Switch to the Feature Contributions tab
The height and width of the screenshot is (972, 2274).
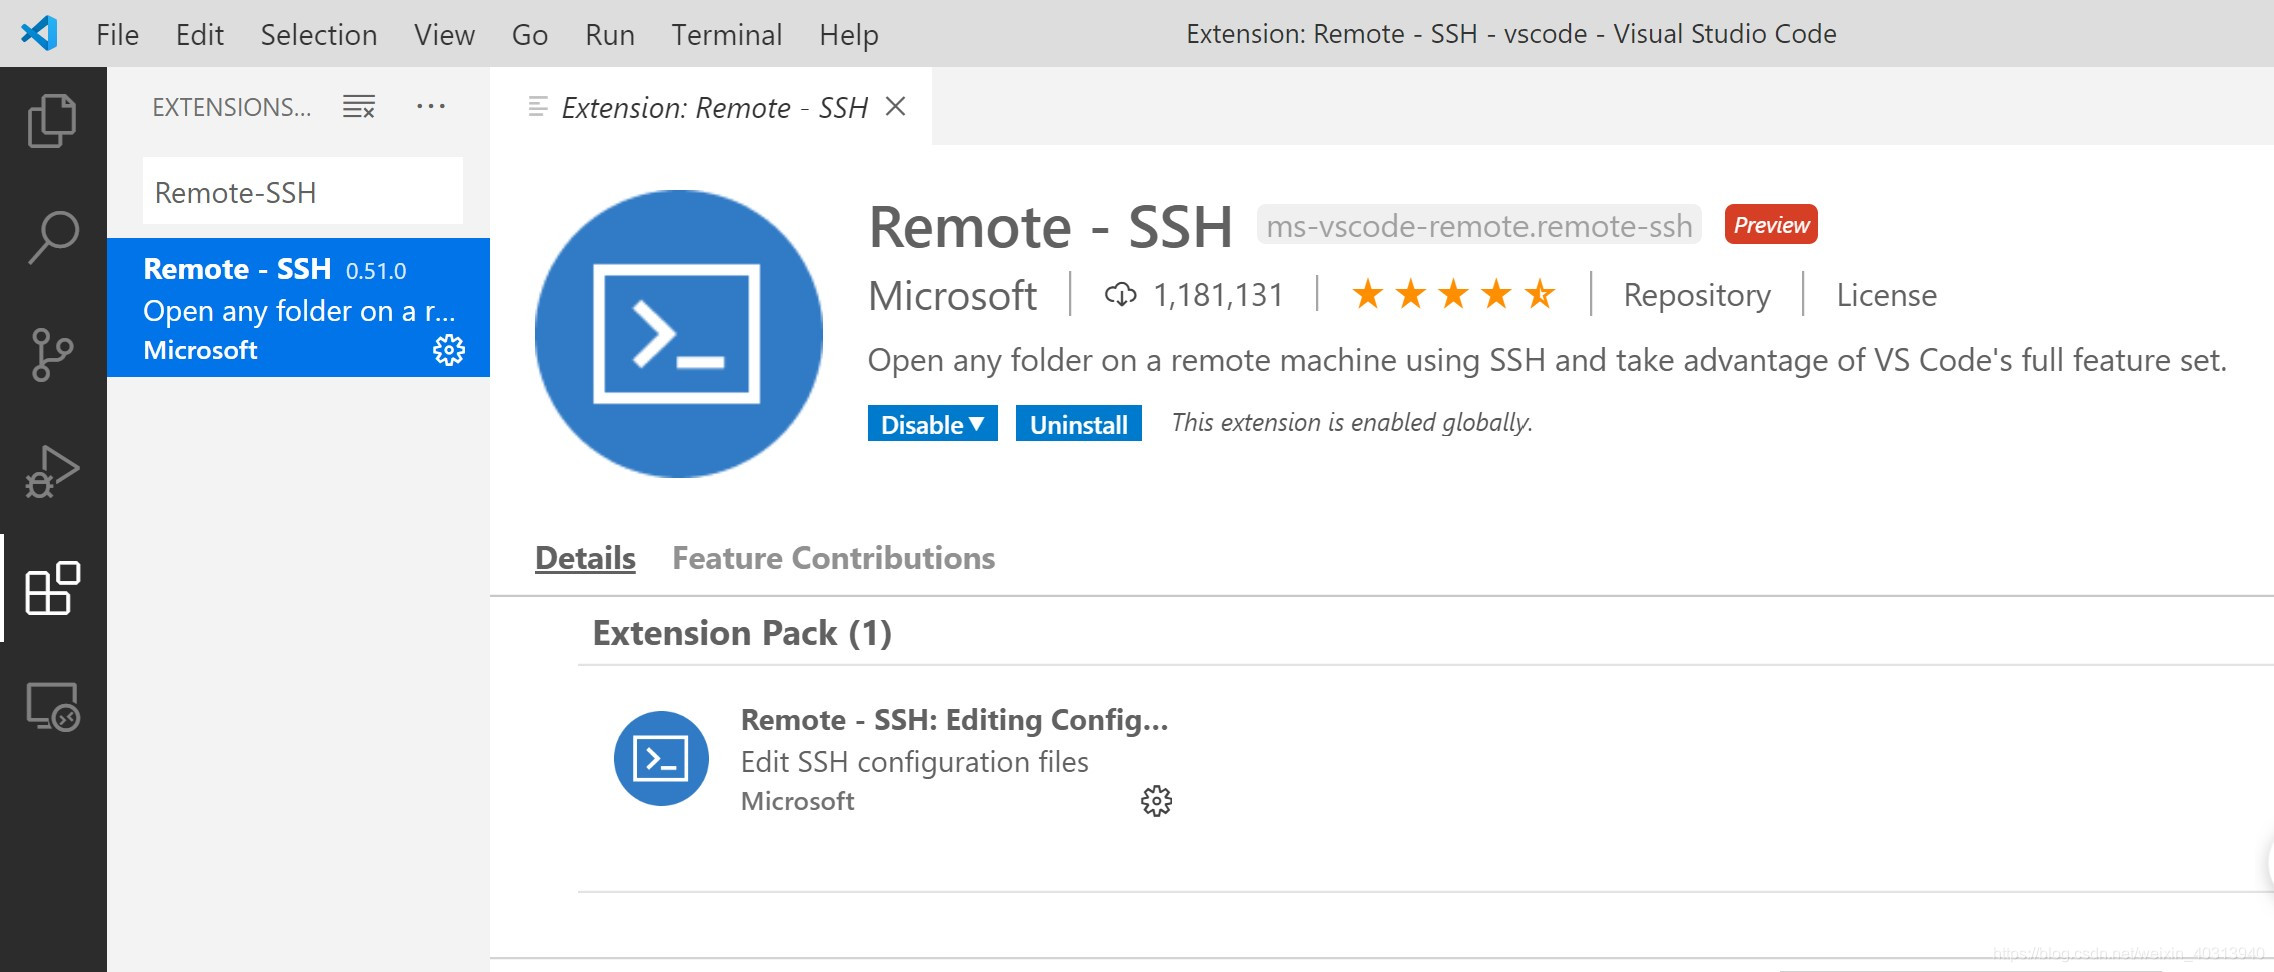click(x=833, y=558)
